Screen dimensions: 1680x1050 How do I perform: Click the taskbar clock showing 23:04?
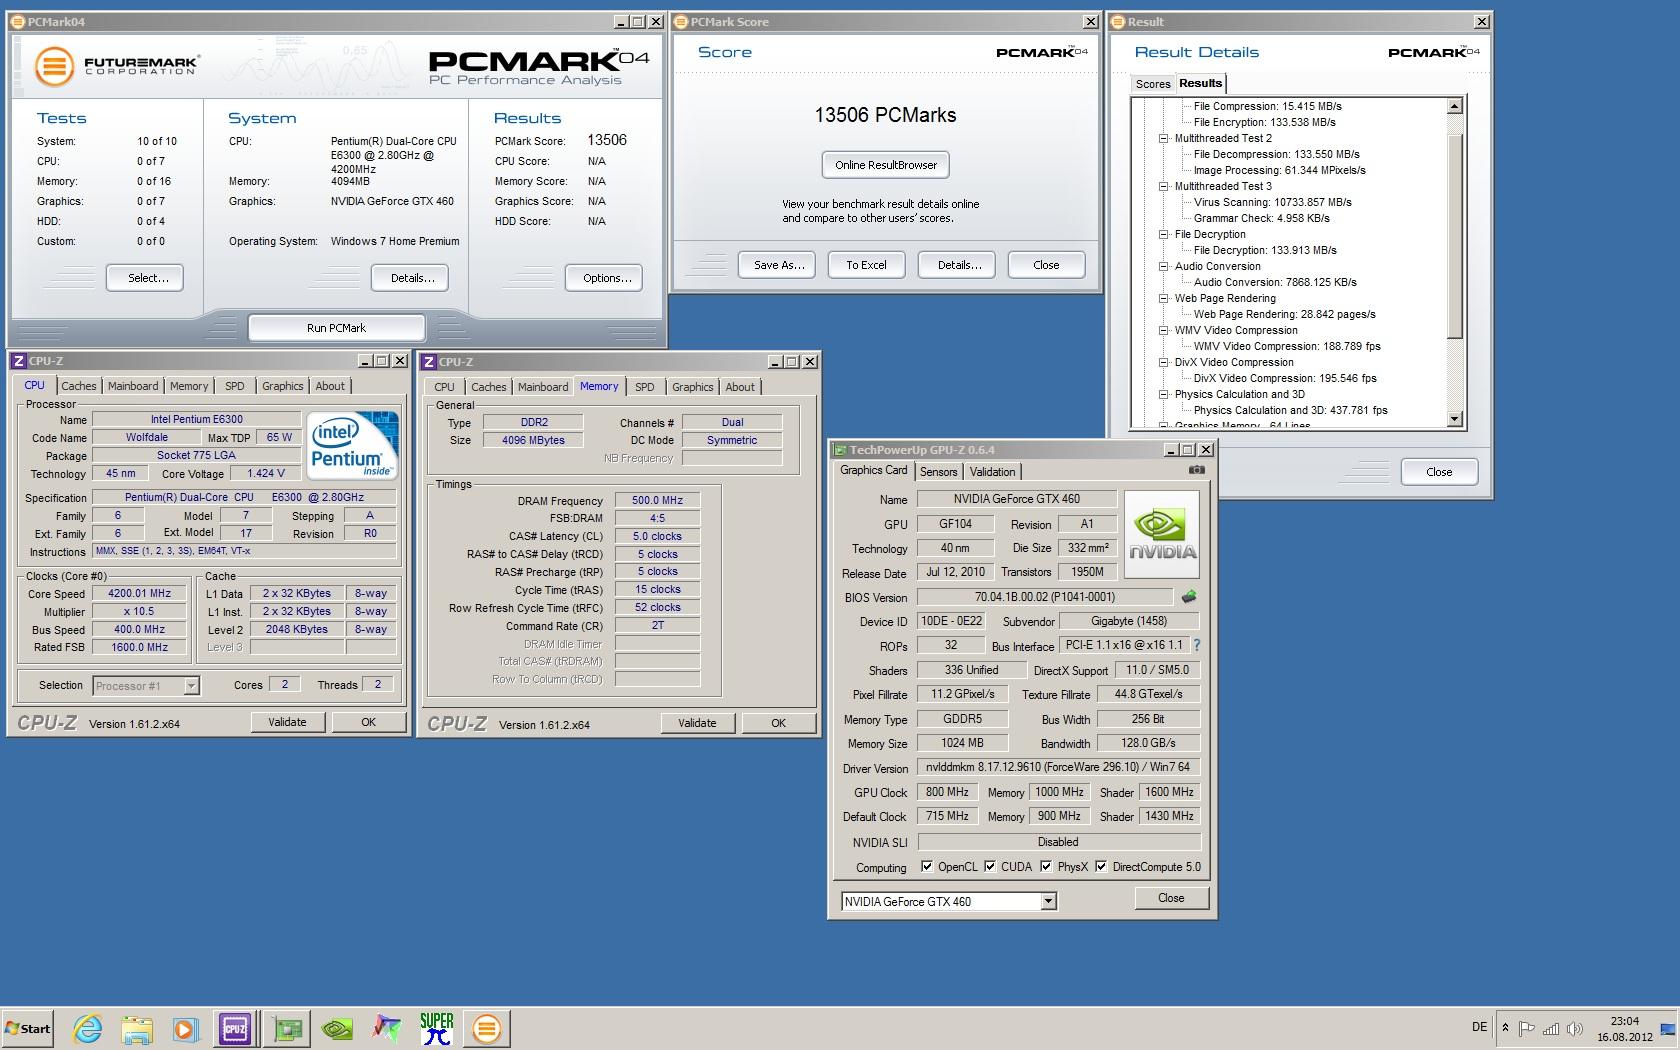(1624, 1028)
